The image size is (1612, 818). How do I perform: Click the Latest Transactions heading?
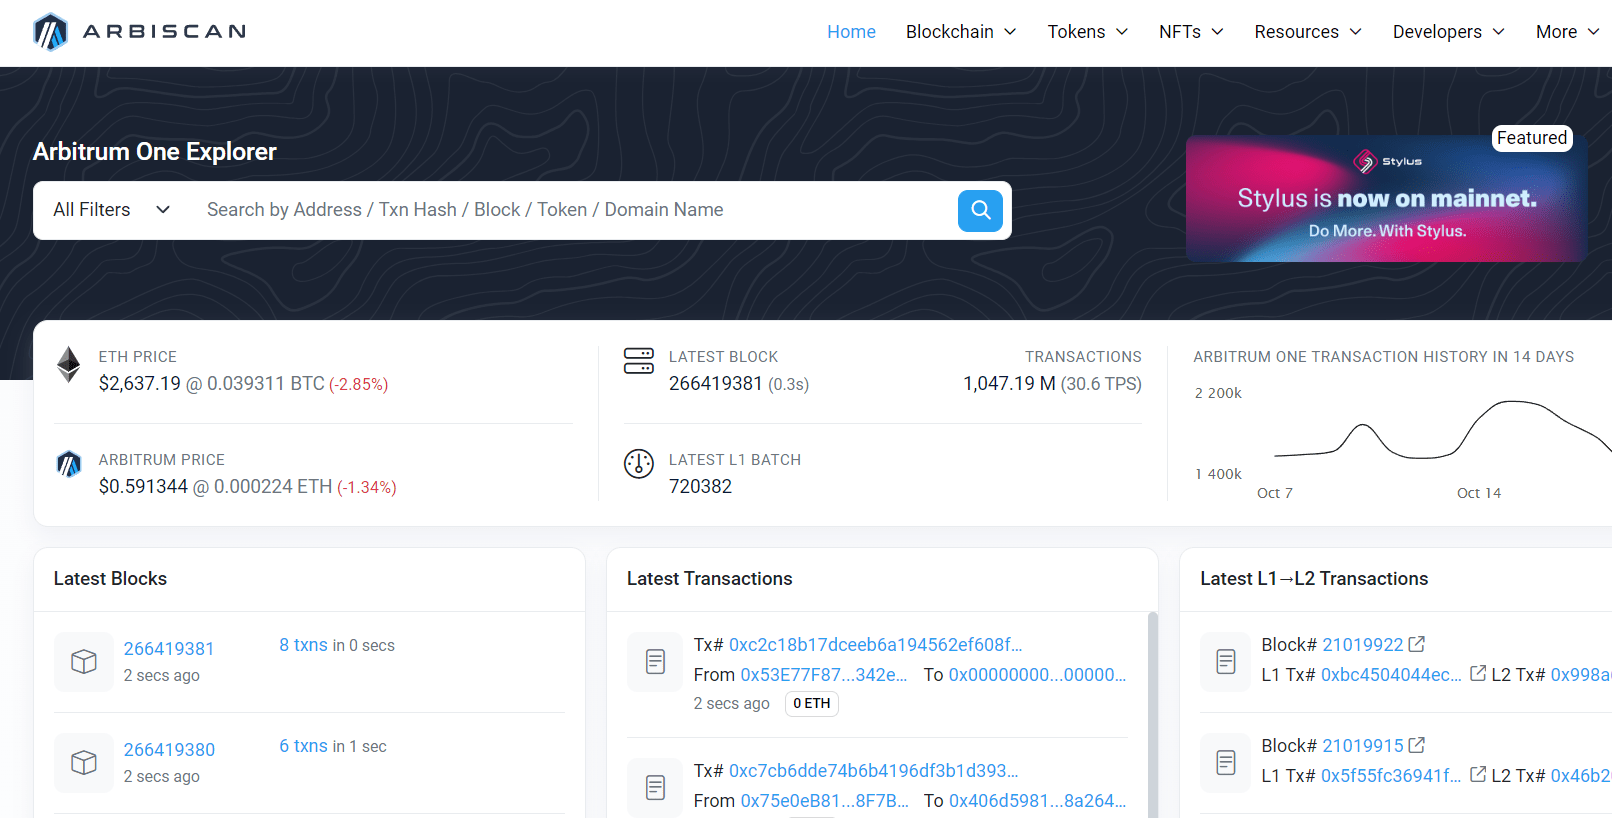click(x=709, y=579)
